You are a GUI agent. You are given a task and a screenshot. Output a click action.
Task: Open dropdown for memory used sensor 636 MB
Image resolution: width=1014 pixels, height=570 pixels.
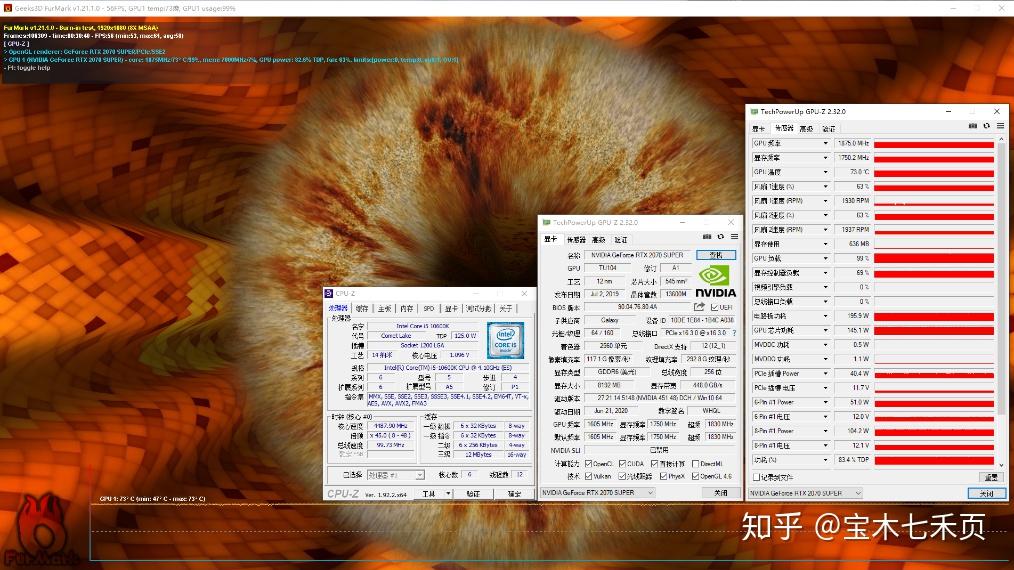[x=825, y=244]
